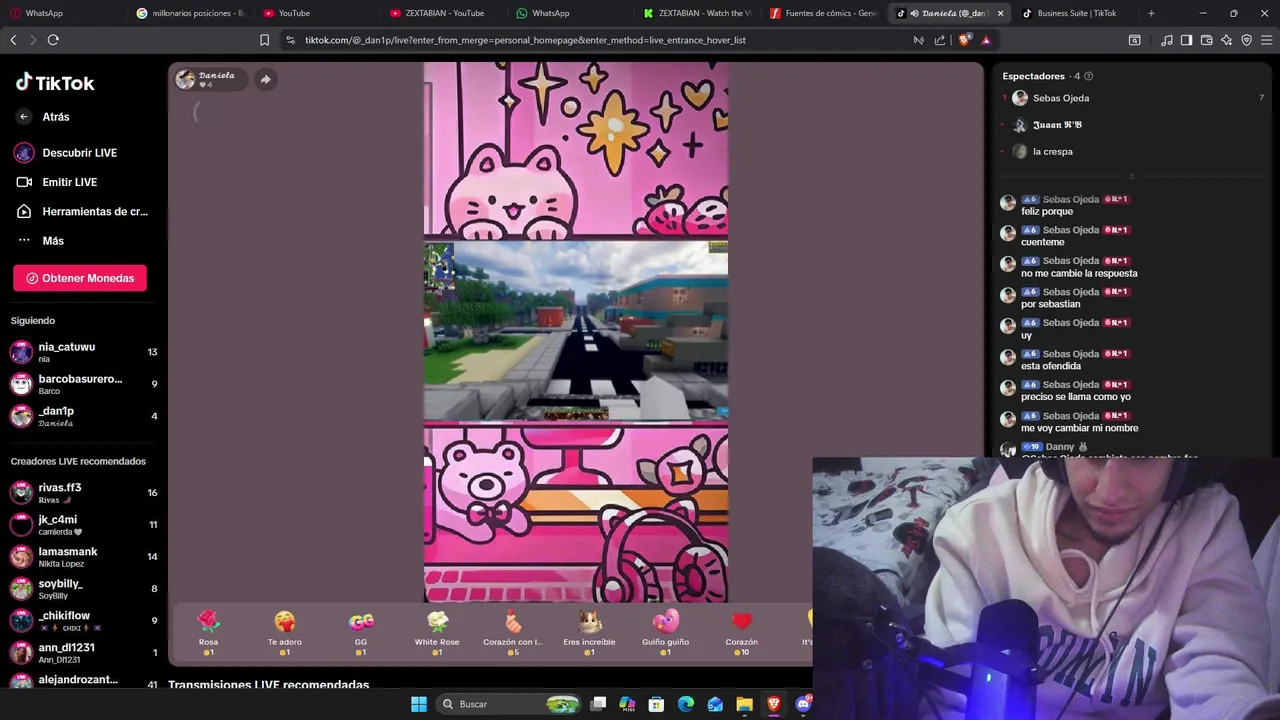This screenshot has height=720, width=1280.
Task: Open Discord from the taskbar
Action: click(x=803, y=704)
